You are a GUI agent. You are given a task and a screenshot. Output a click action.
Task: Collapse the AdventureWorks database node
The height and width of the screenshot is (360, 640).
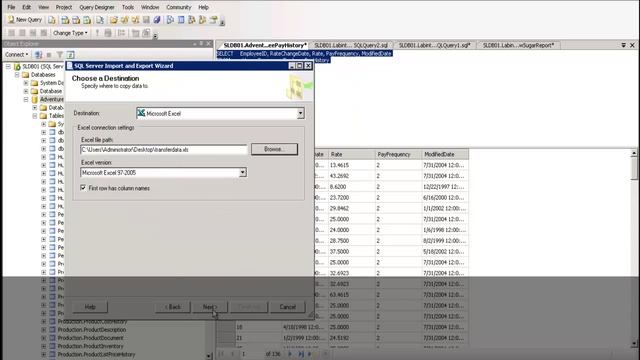26,99
